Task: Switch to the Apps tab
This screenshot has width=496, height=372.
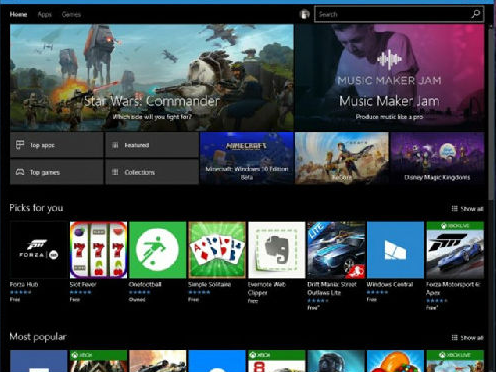Action: pos(45,14)
